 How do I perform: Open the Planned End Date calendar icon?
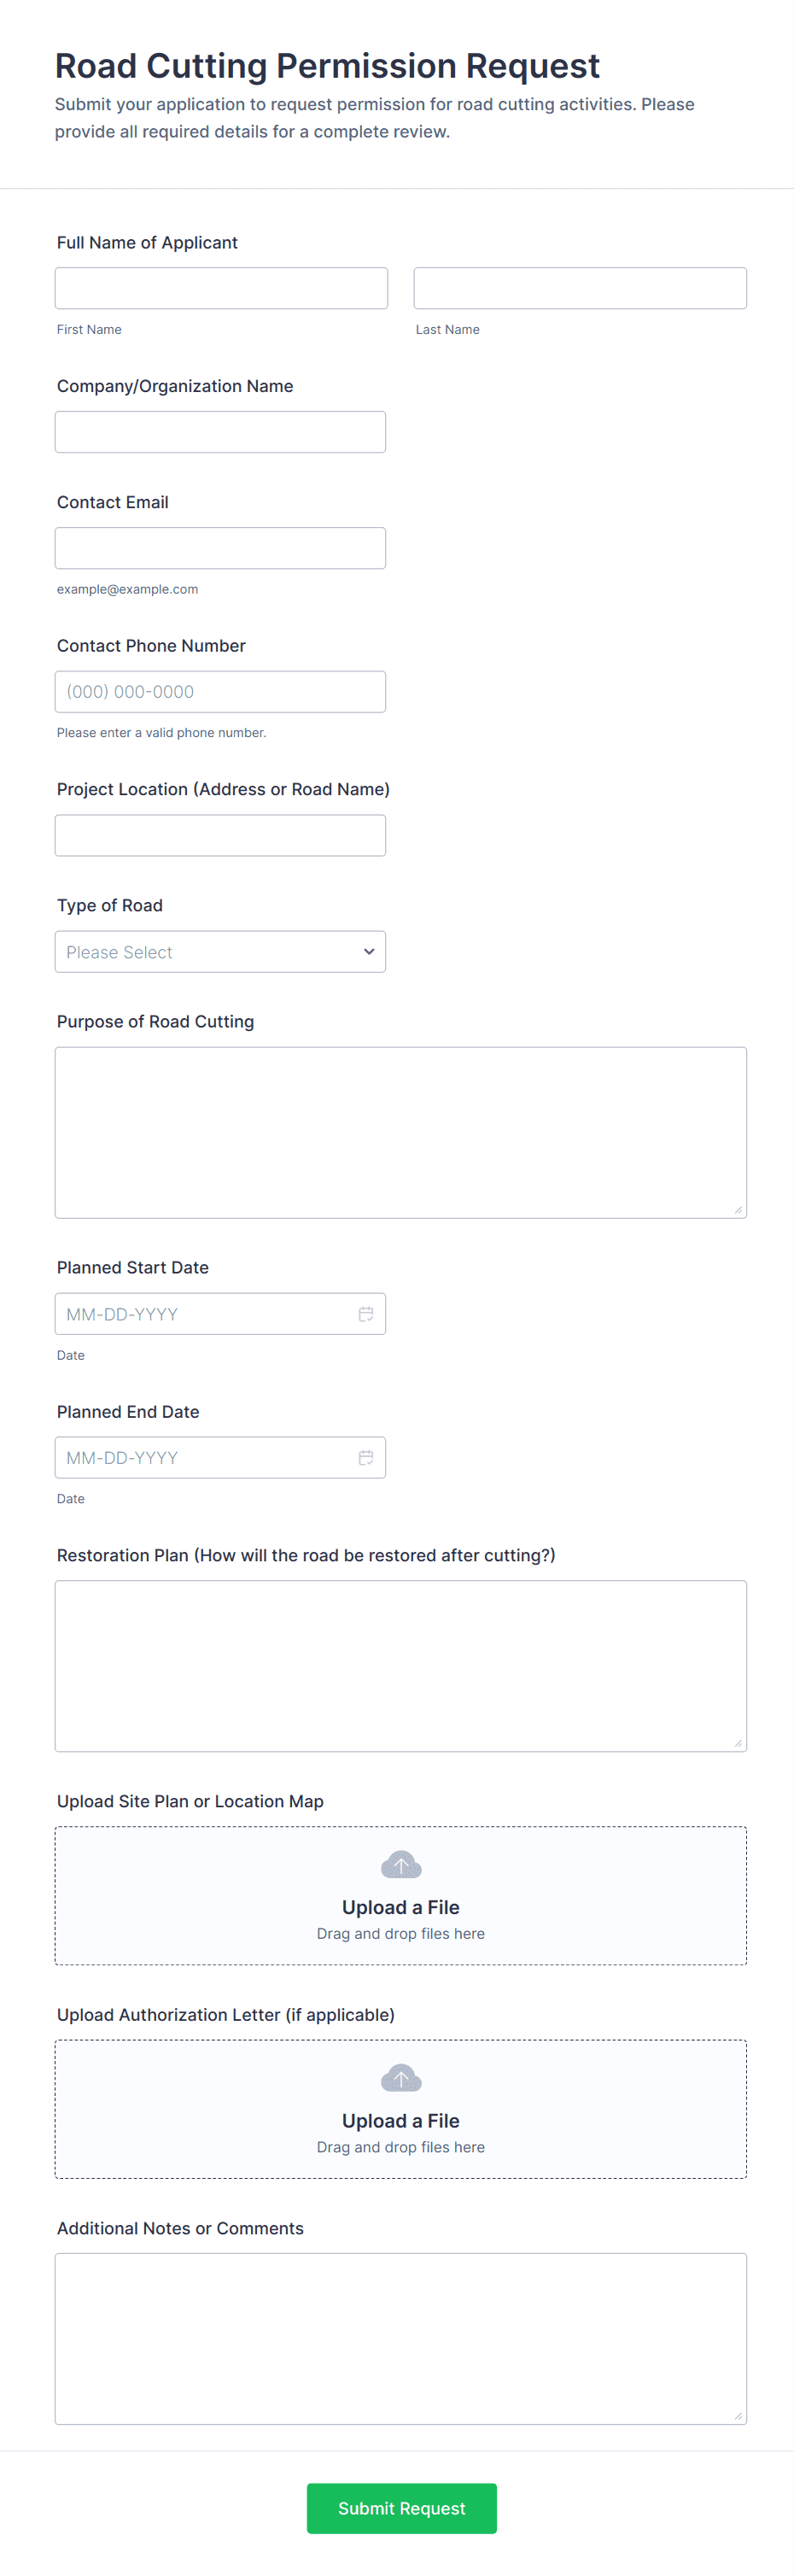pos(366,1458)
